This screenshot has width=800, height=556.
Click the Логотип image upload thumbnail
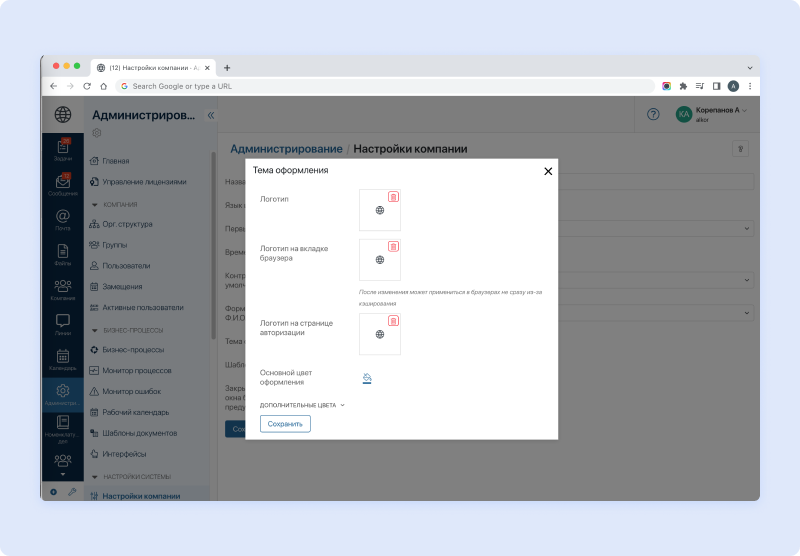tap(380, 211)
